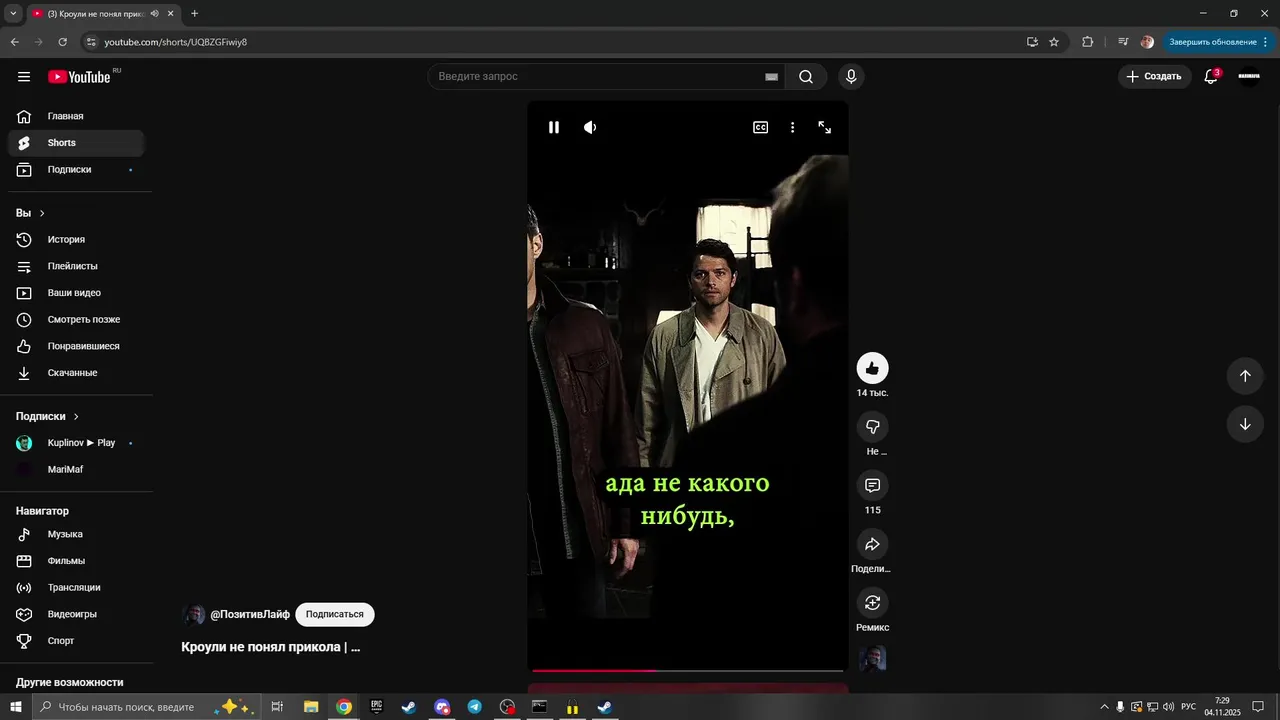Open the Epic Games launcher from the taskbar
This screenshot has height=720, width=1280.
click(376, 707)
